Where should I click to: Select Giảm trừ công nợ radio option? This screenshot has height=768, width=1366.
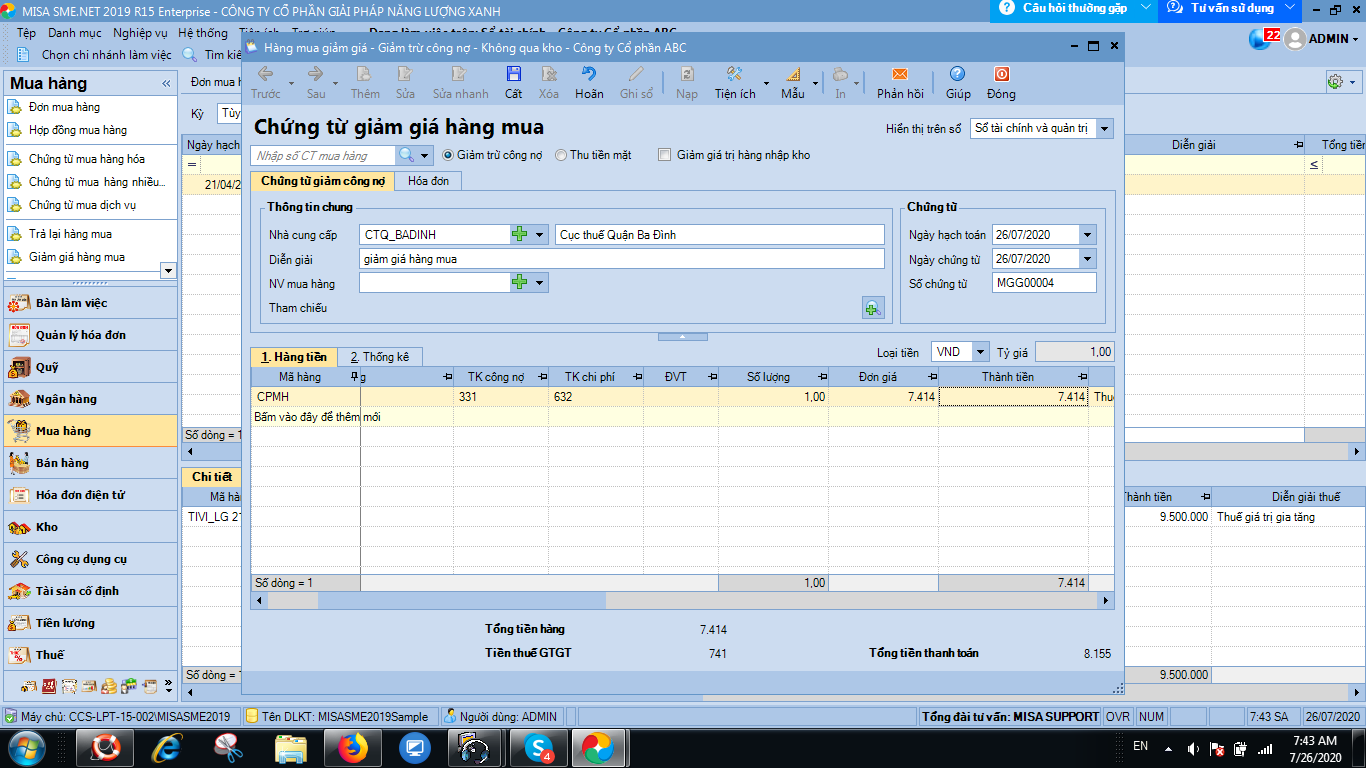coord(449,155)
